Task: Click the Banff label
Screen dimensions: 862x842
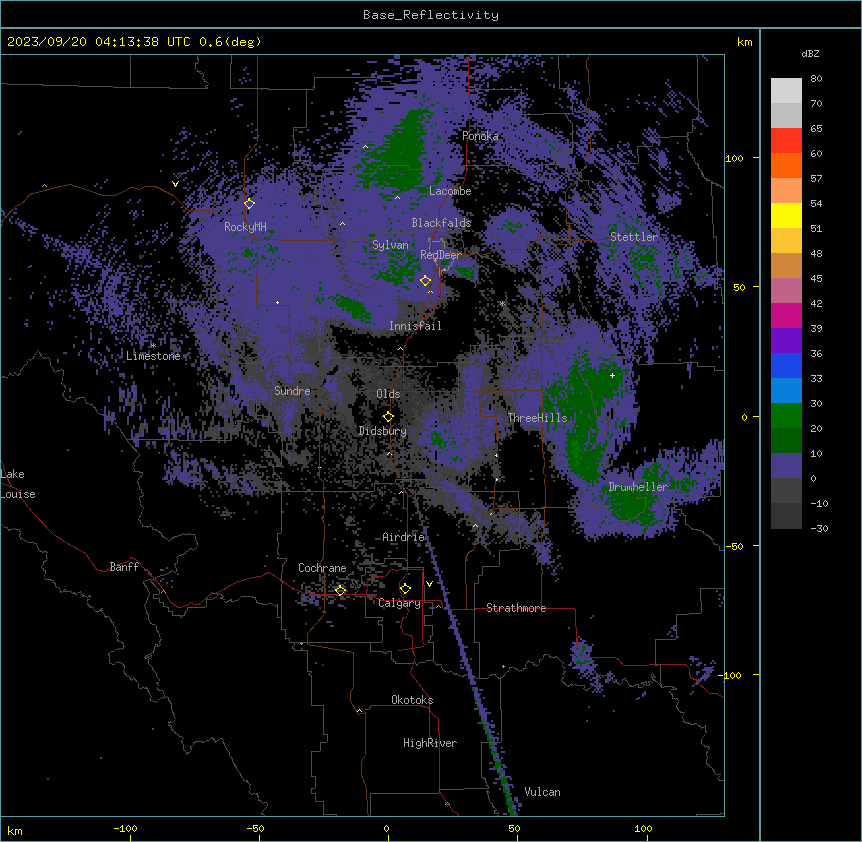Action: tap(124, 567)
